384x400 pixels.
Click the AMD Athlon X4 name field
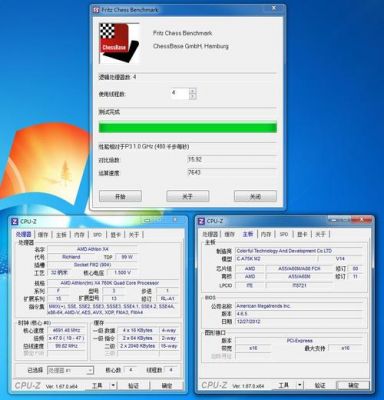coord(93,249)
